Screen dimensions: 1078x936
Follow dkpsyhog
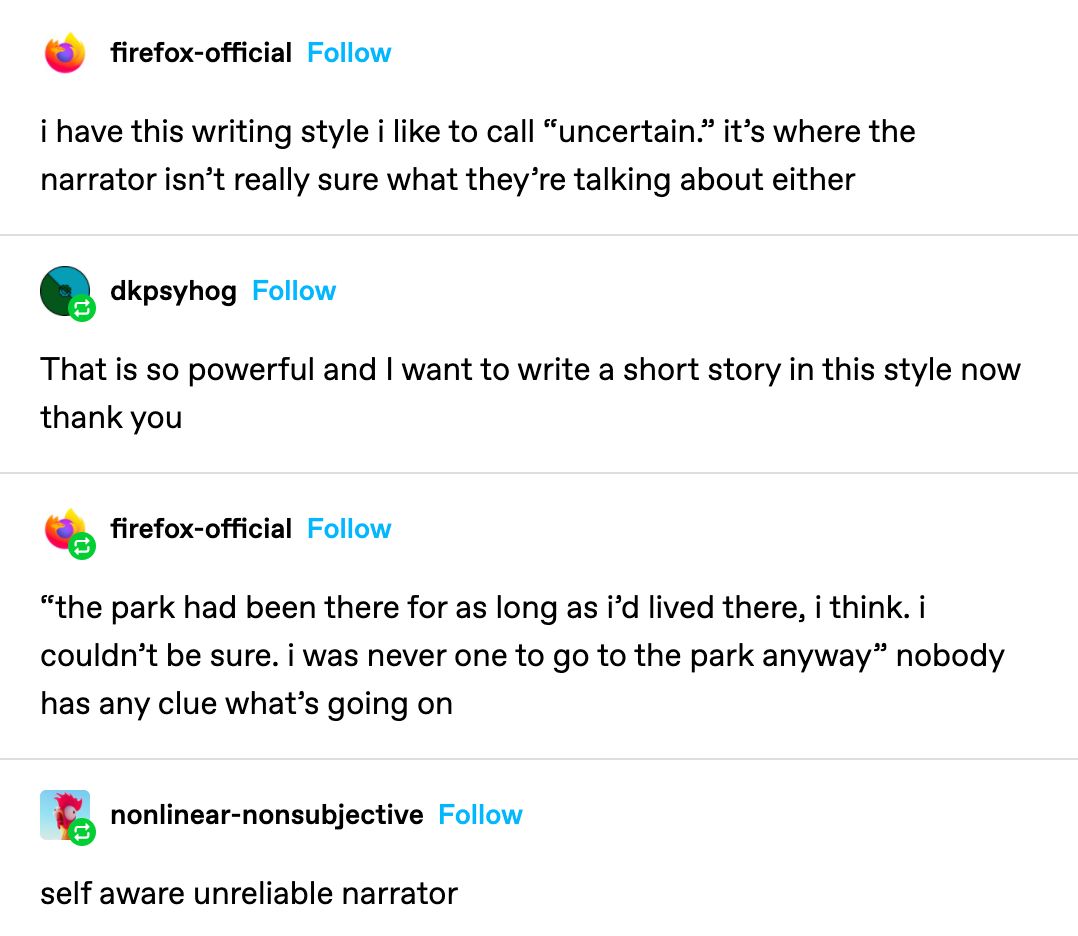(x=294, y=291)
